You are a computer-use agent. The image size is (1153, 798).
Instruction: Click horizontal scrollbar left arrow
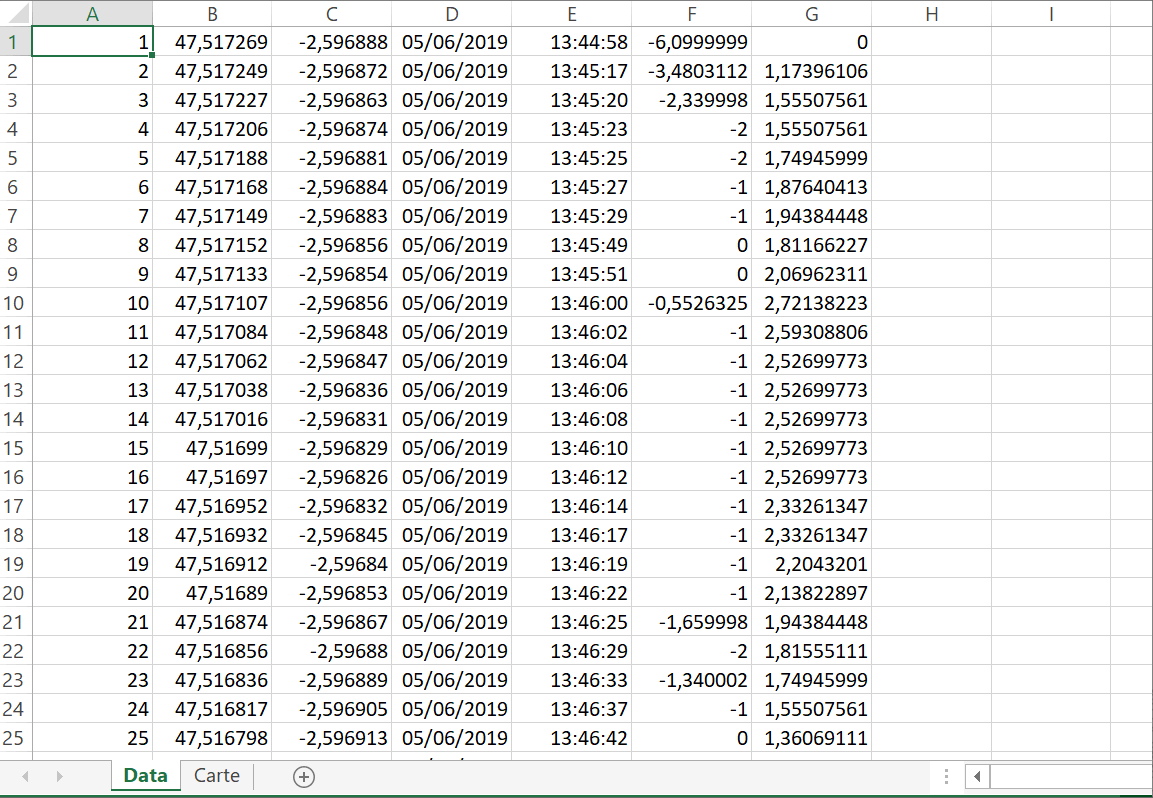pyautogui.click(x=977, y=777)
